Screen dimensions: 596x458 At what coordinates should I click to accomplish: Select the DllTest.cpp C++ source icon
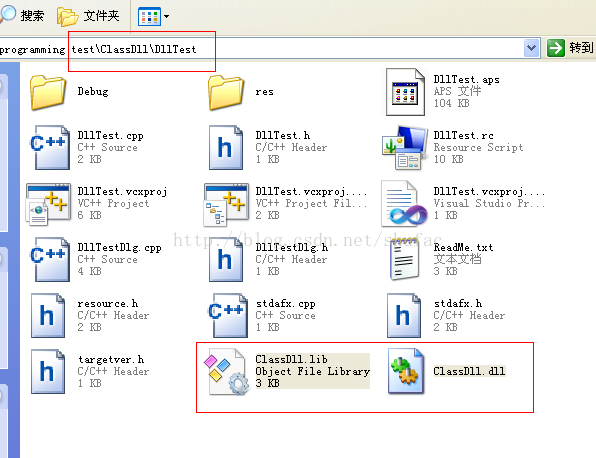[50, 147]
